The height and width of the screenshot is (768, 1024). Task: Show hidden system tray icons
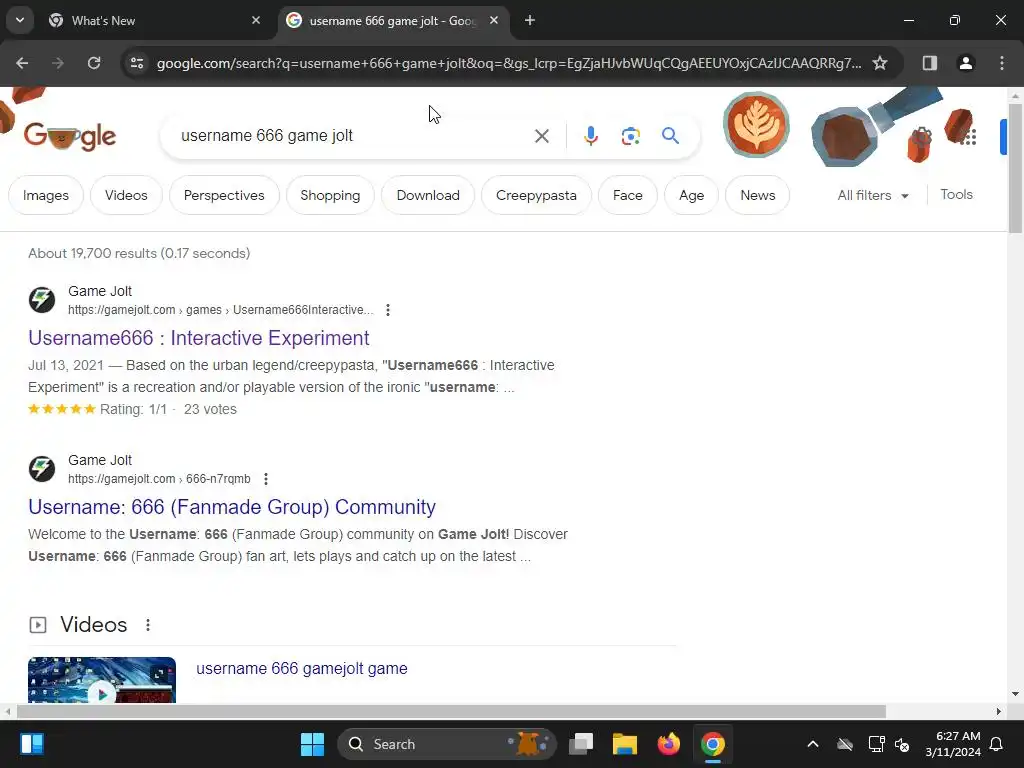(812, 744)
